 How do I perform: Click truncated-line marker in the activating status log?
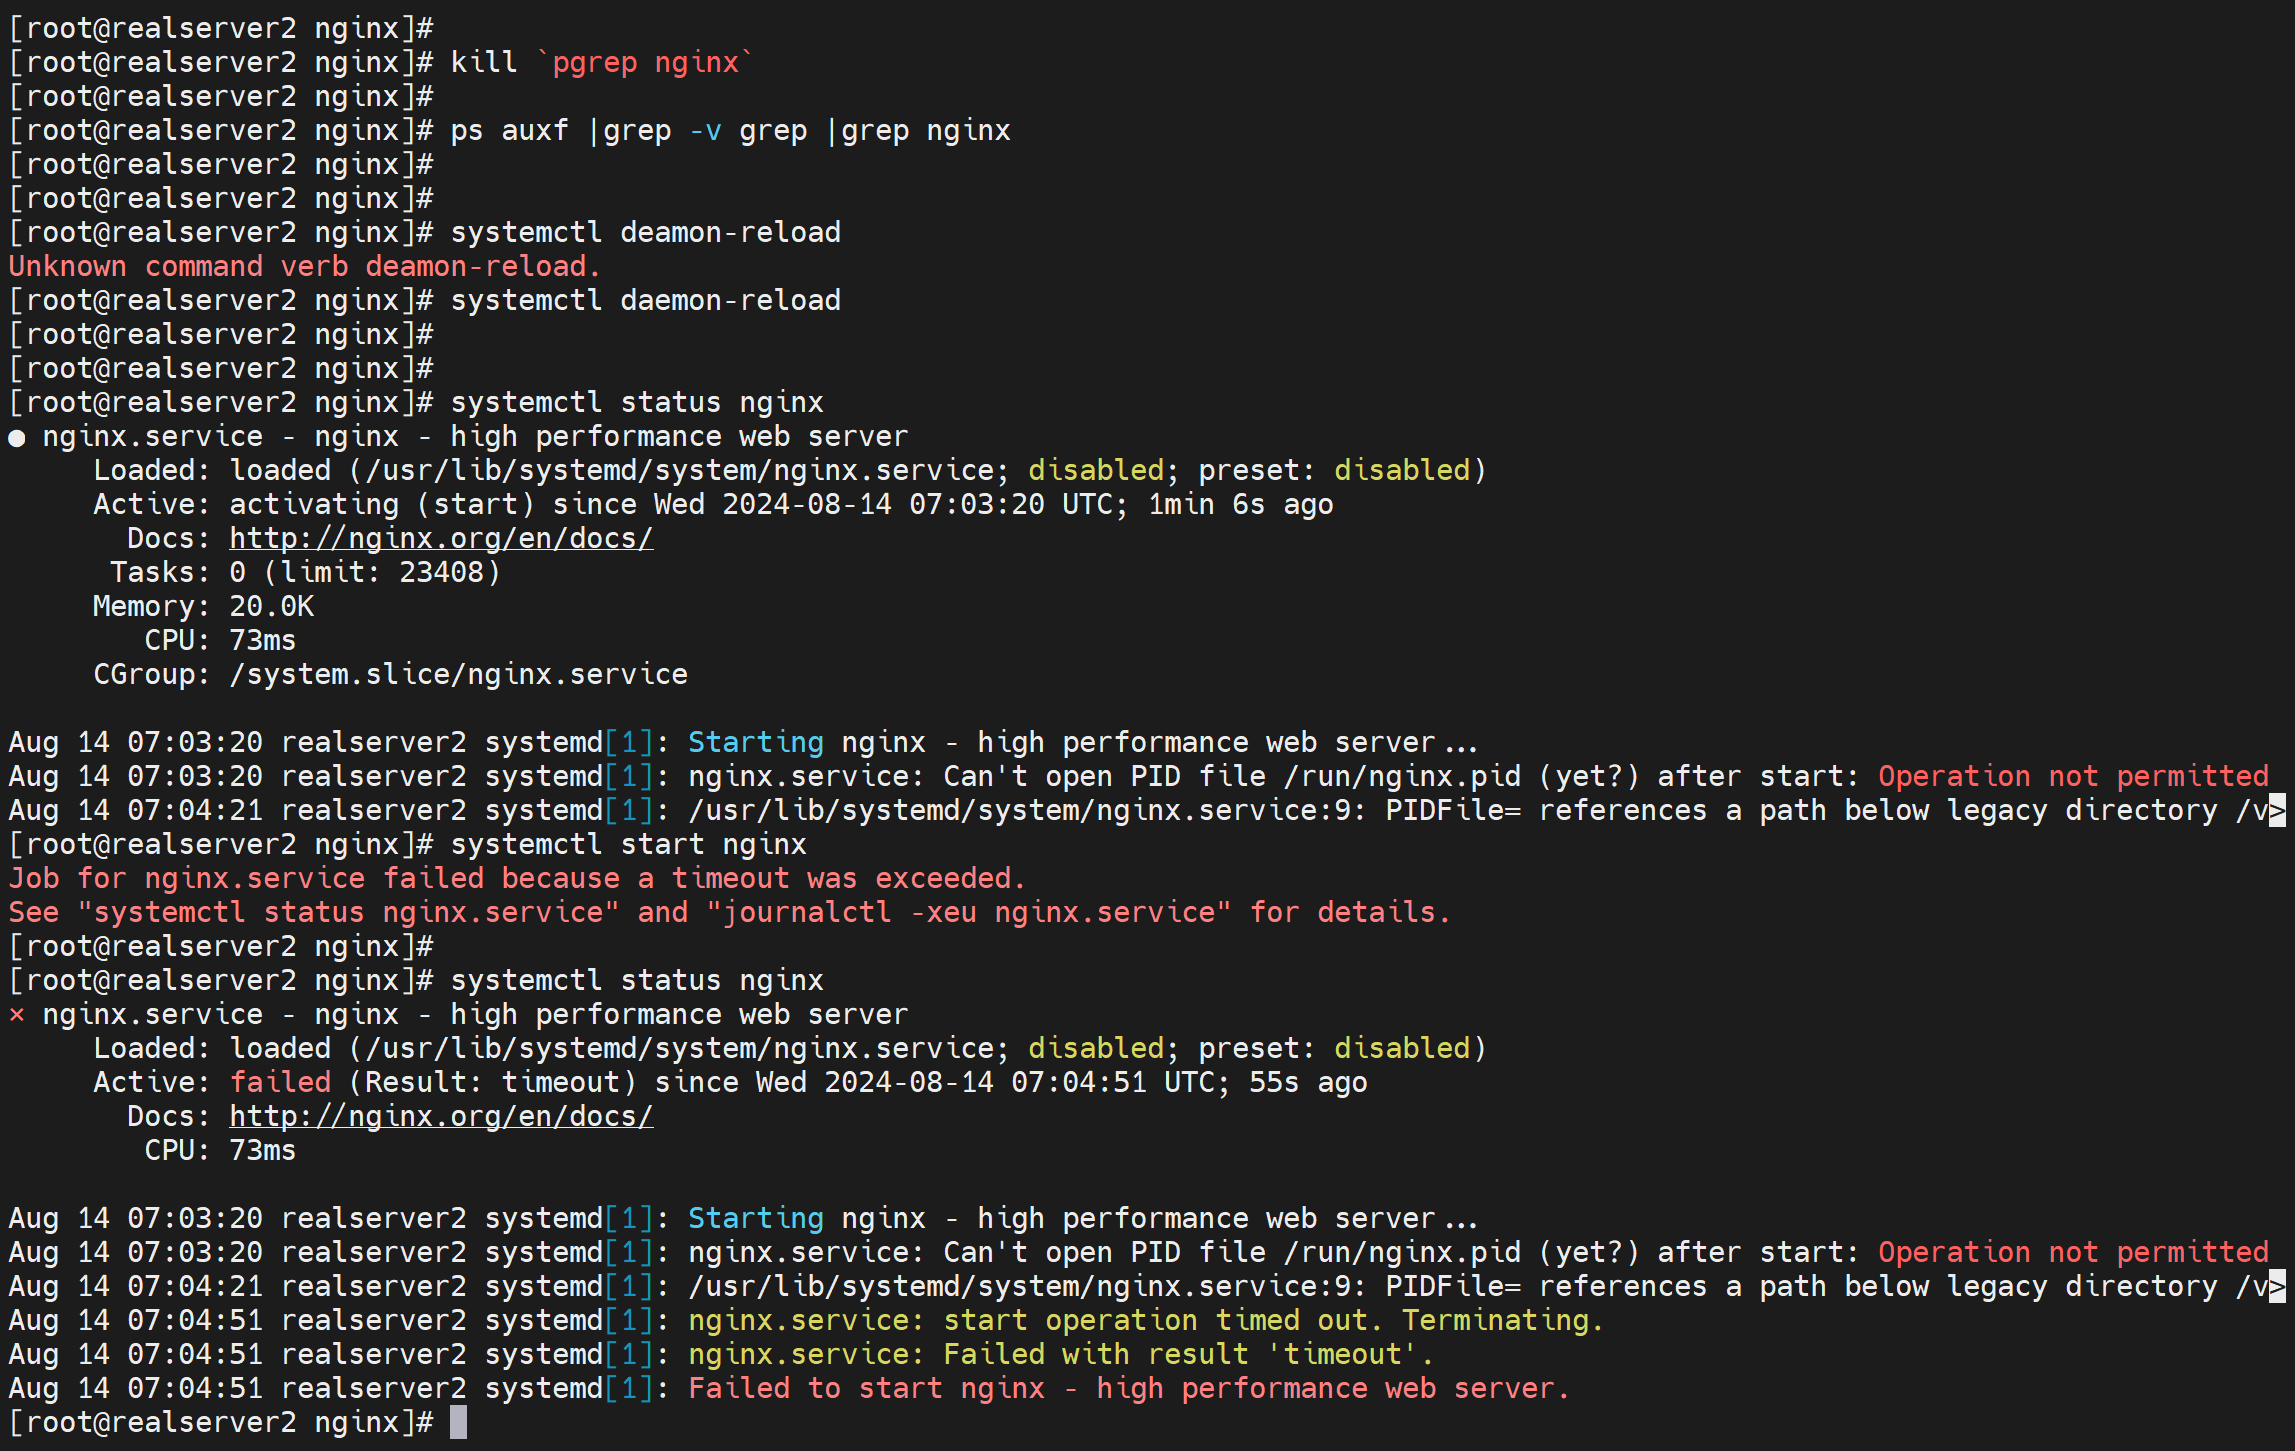click(2277, 811)
